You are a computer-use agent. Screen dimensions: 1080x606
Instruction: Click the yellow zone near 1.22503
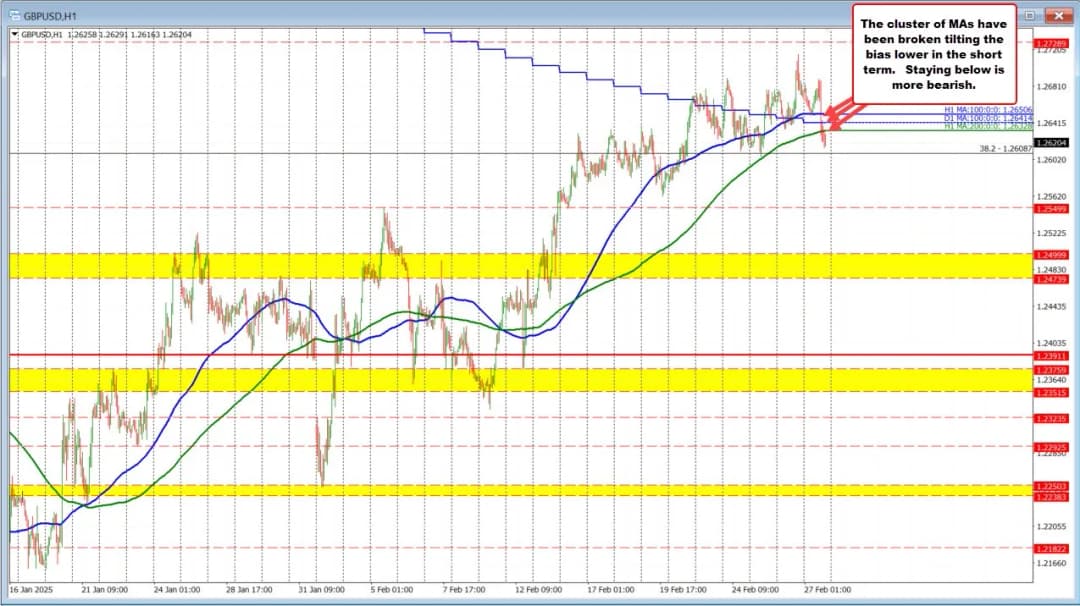[x=500, y=490]
